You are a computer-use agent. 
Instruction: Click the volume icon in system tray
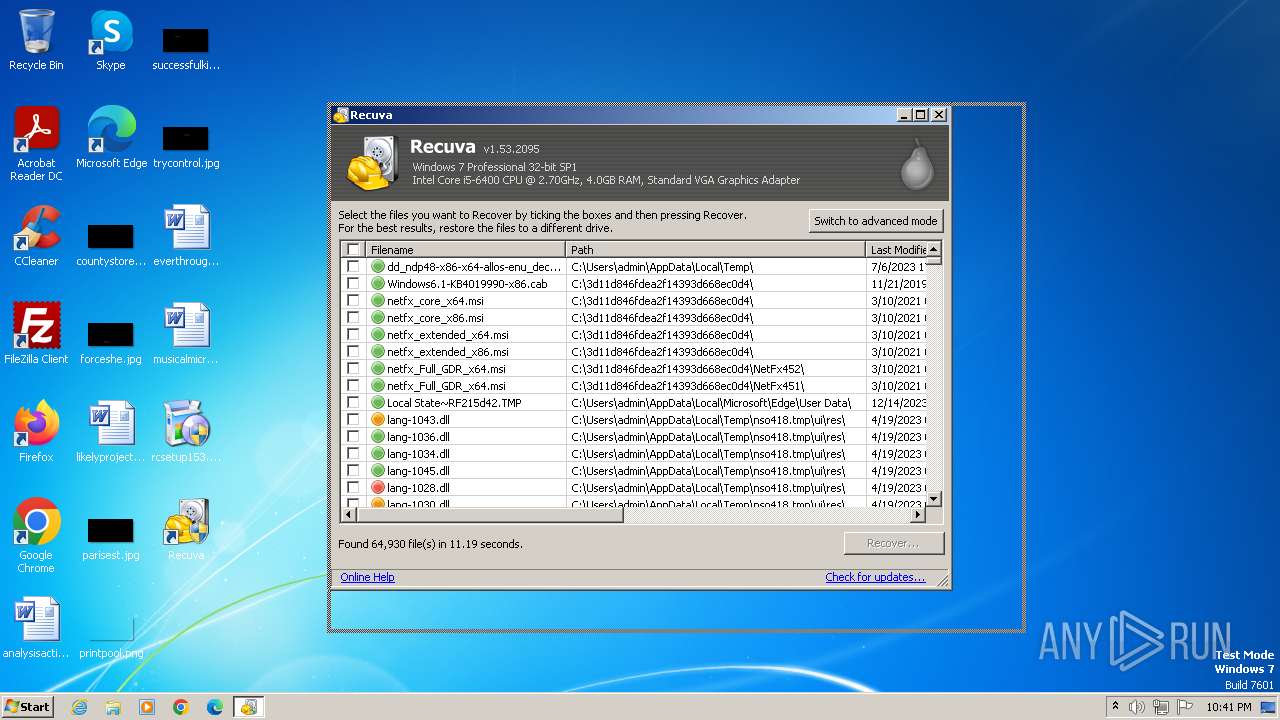(x=1137, y=707)
